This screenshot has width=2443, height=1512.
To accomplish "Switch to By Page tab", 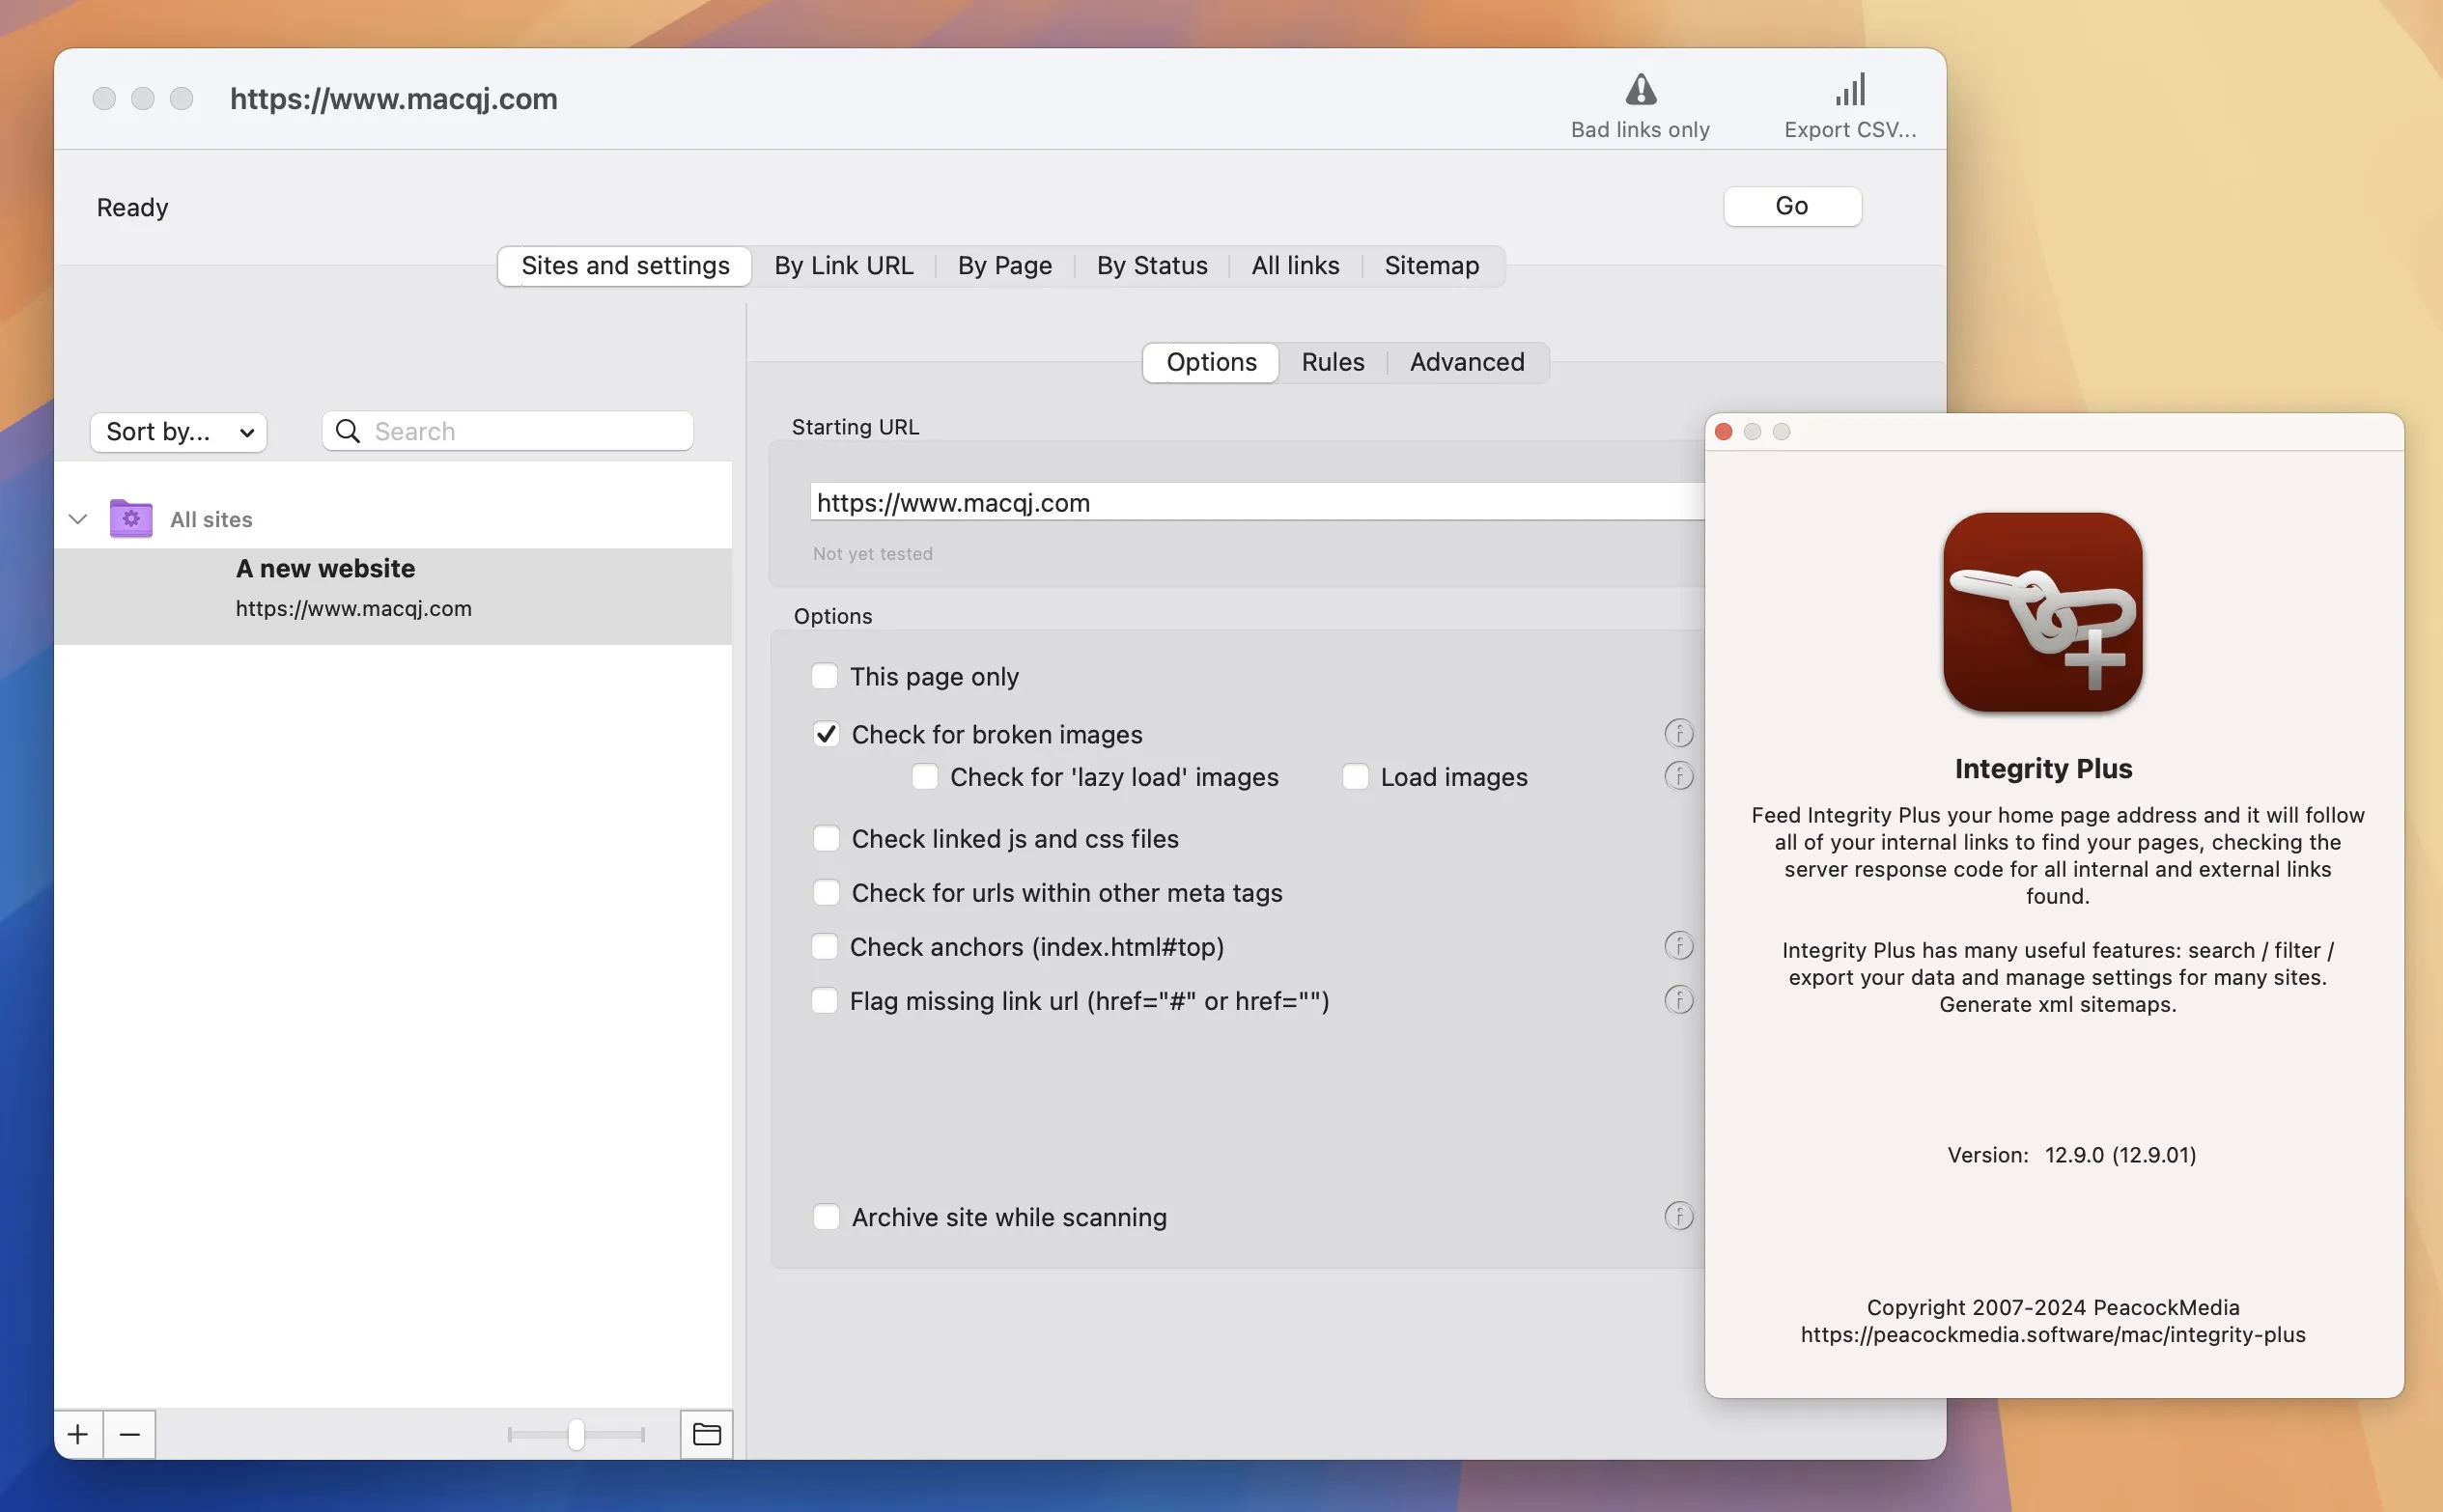I will 1005,266.
